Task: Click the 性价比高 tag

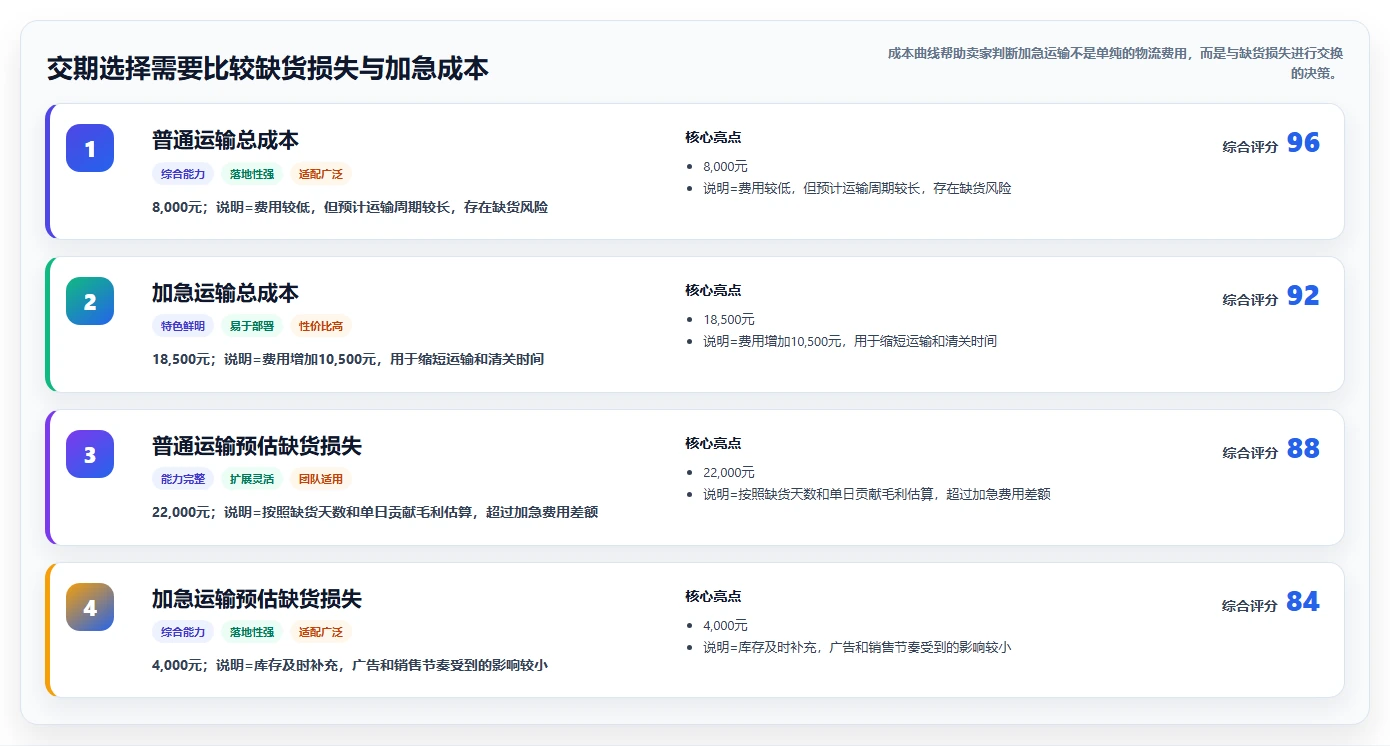Action: coord(321,326)
